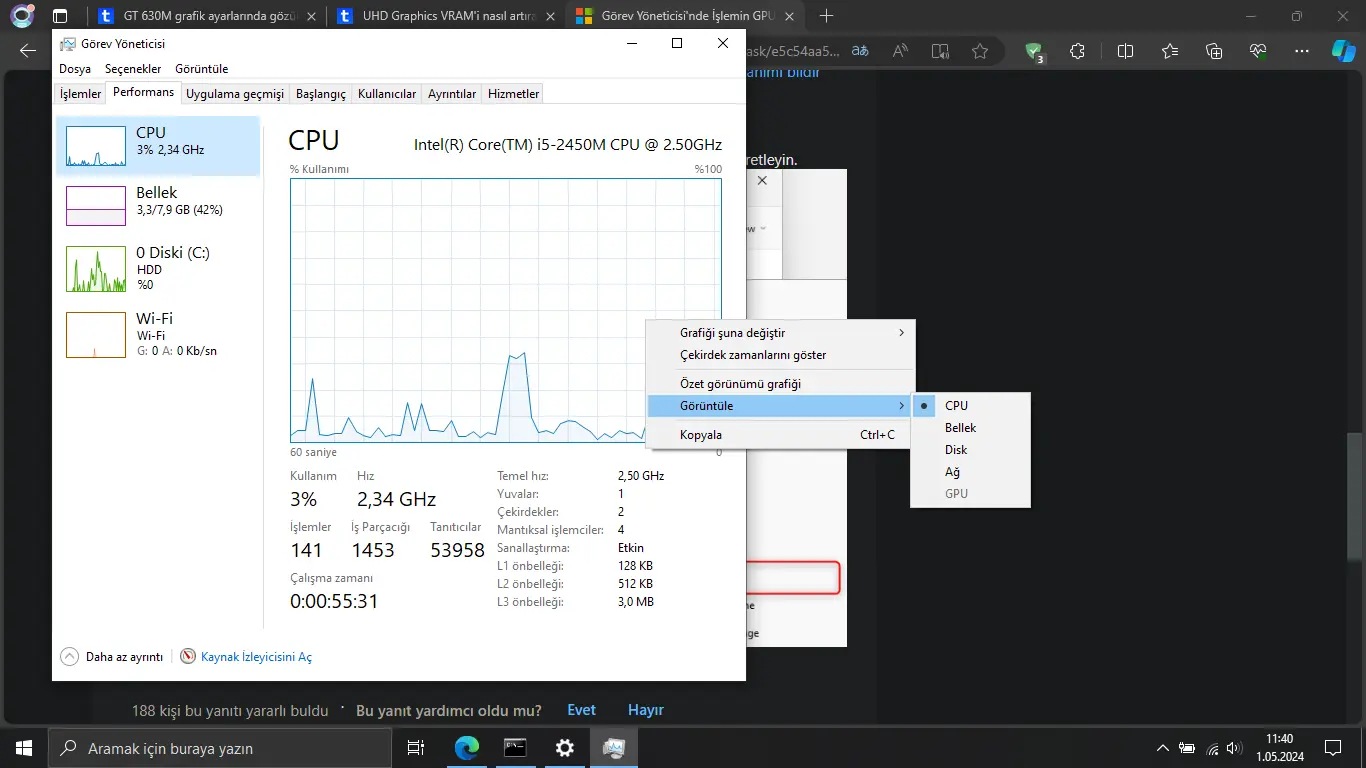The image size is (1366, 768).
Task: Click the immersive reader icon in the address bar
Action: click(940, 52)
